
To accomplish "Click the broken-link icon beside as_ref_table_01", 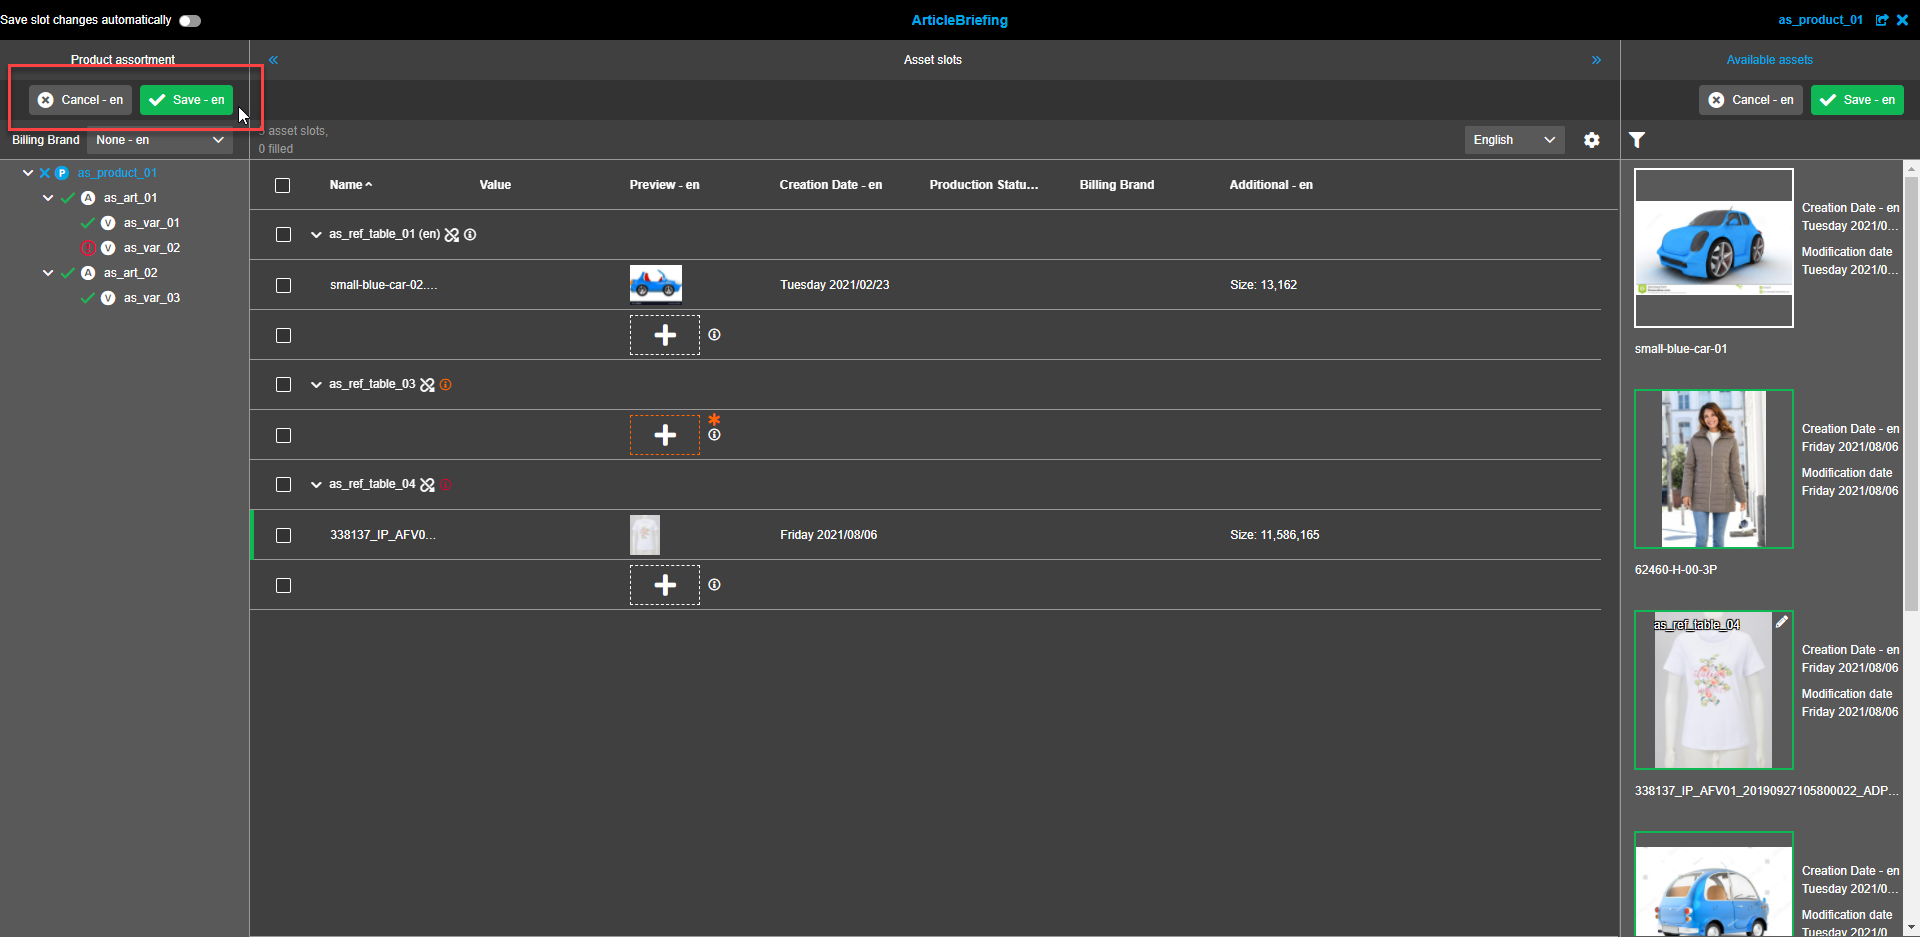I will click(x=452, y=234).
